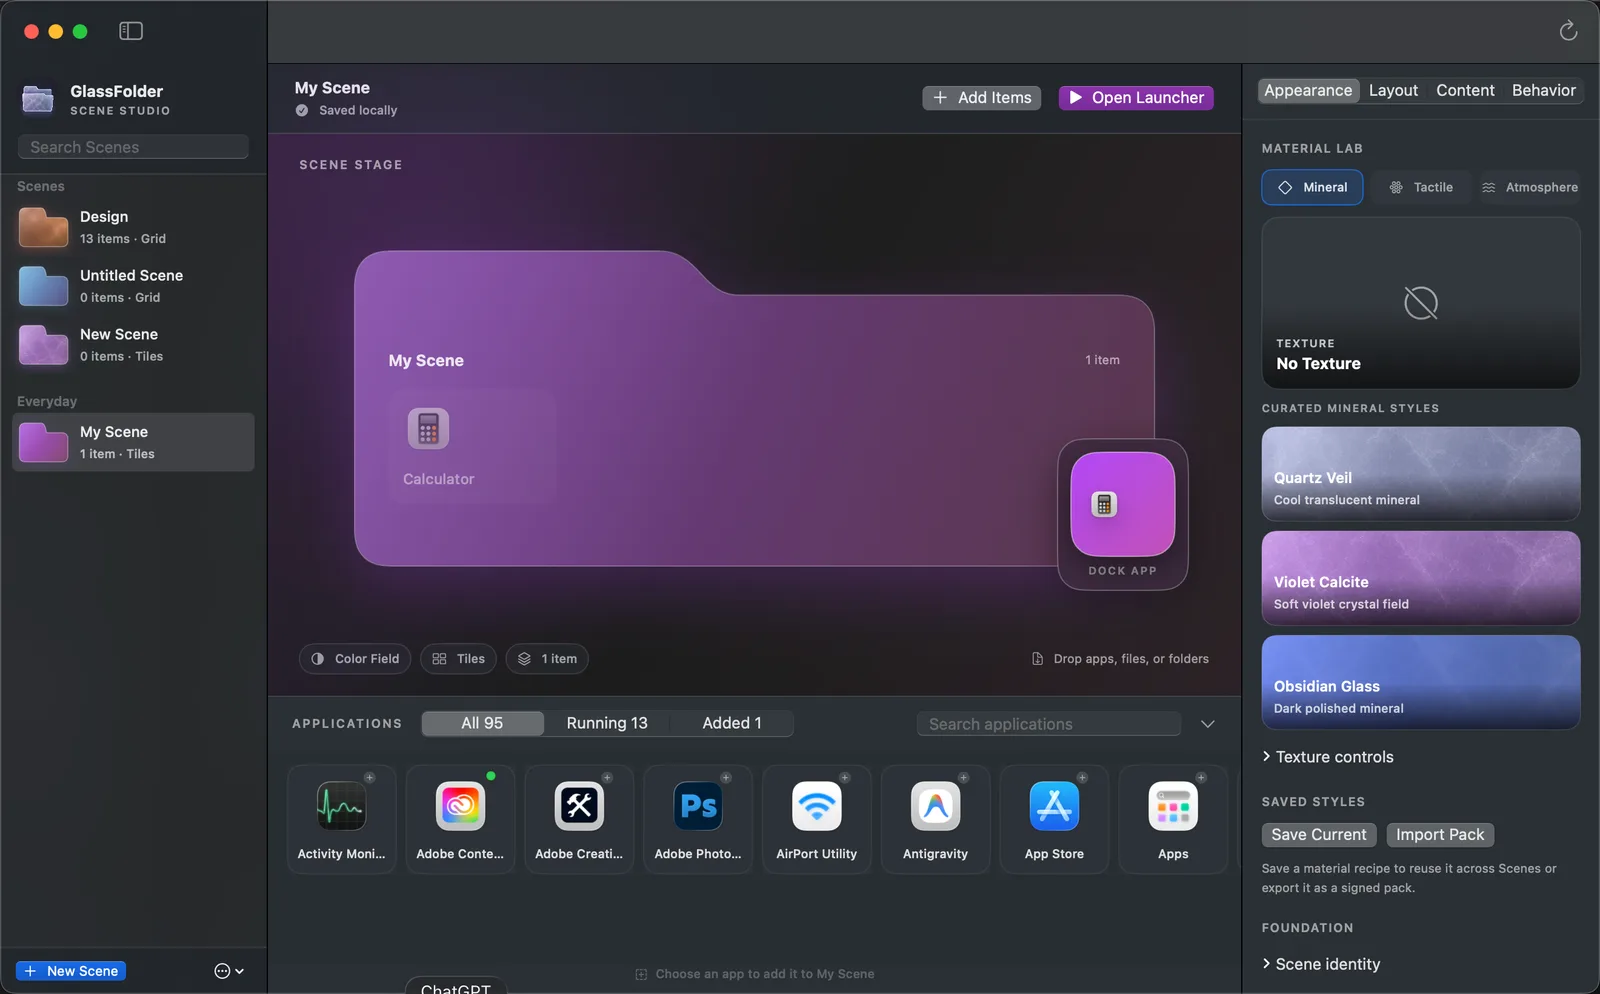Screen dimensions: 1600x994
Task: Toggle the sidebar panel icon
Action: 131,31
